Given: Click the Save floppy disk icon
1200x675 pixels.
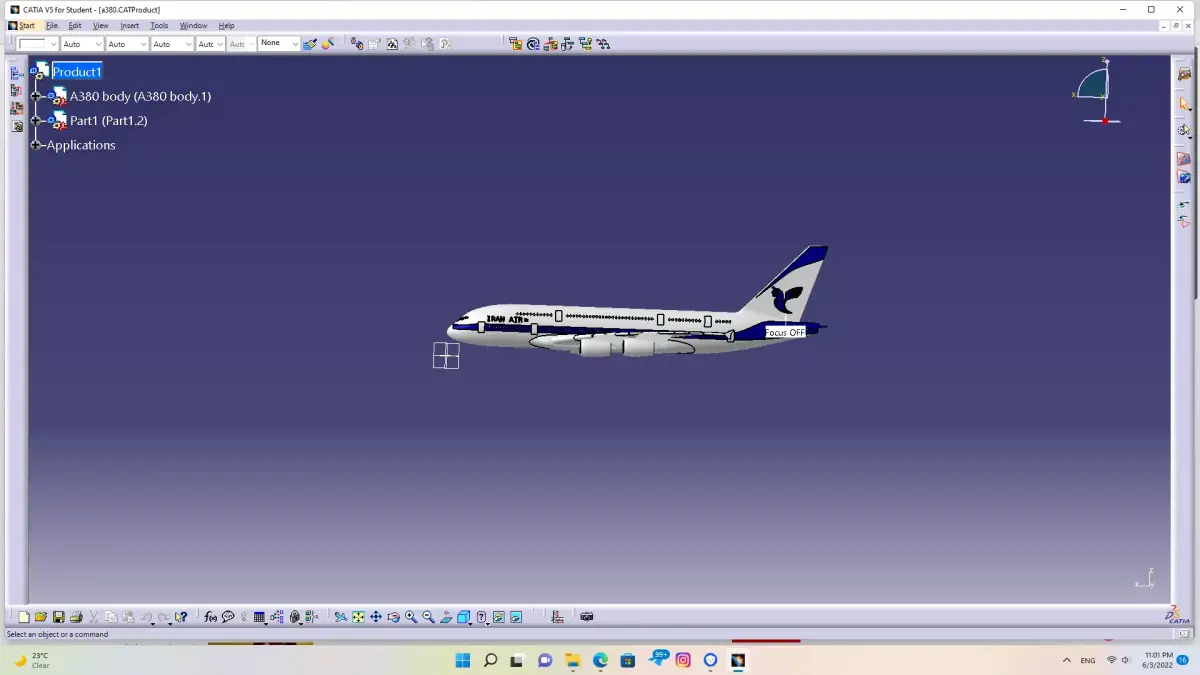Looking at the screenshot, I should point(59,617).
